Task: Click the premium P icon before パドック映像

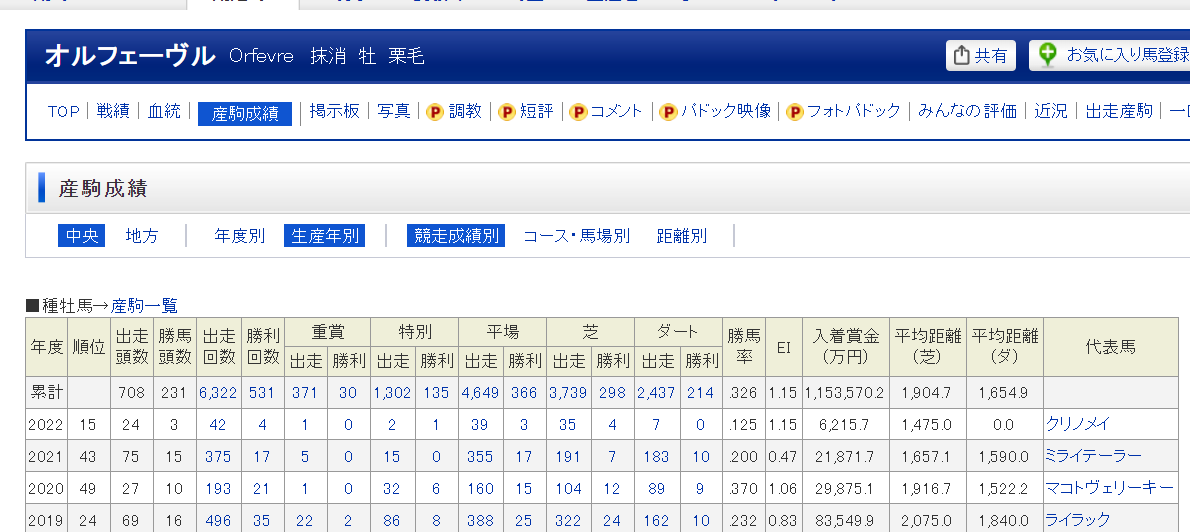Action: point(668,112)
